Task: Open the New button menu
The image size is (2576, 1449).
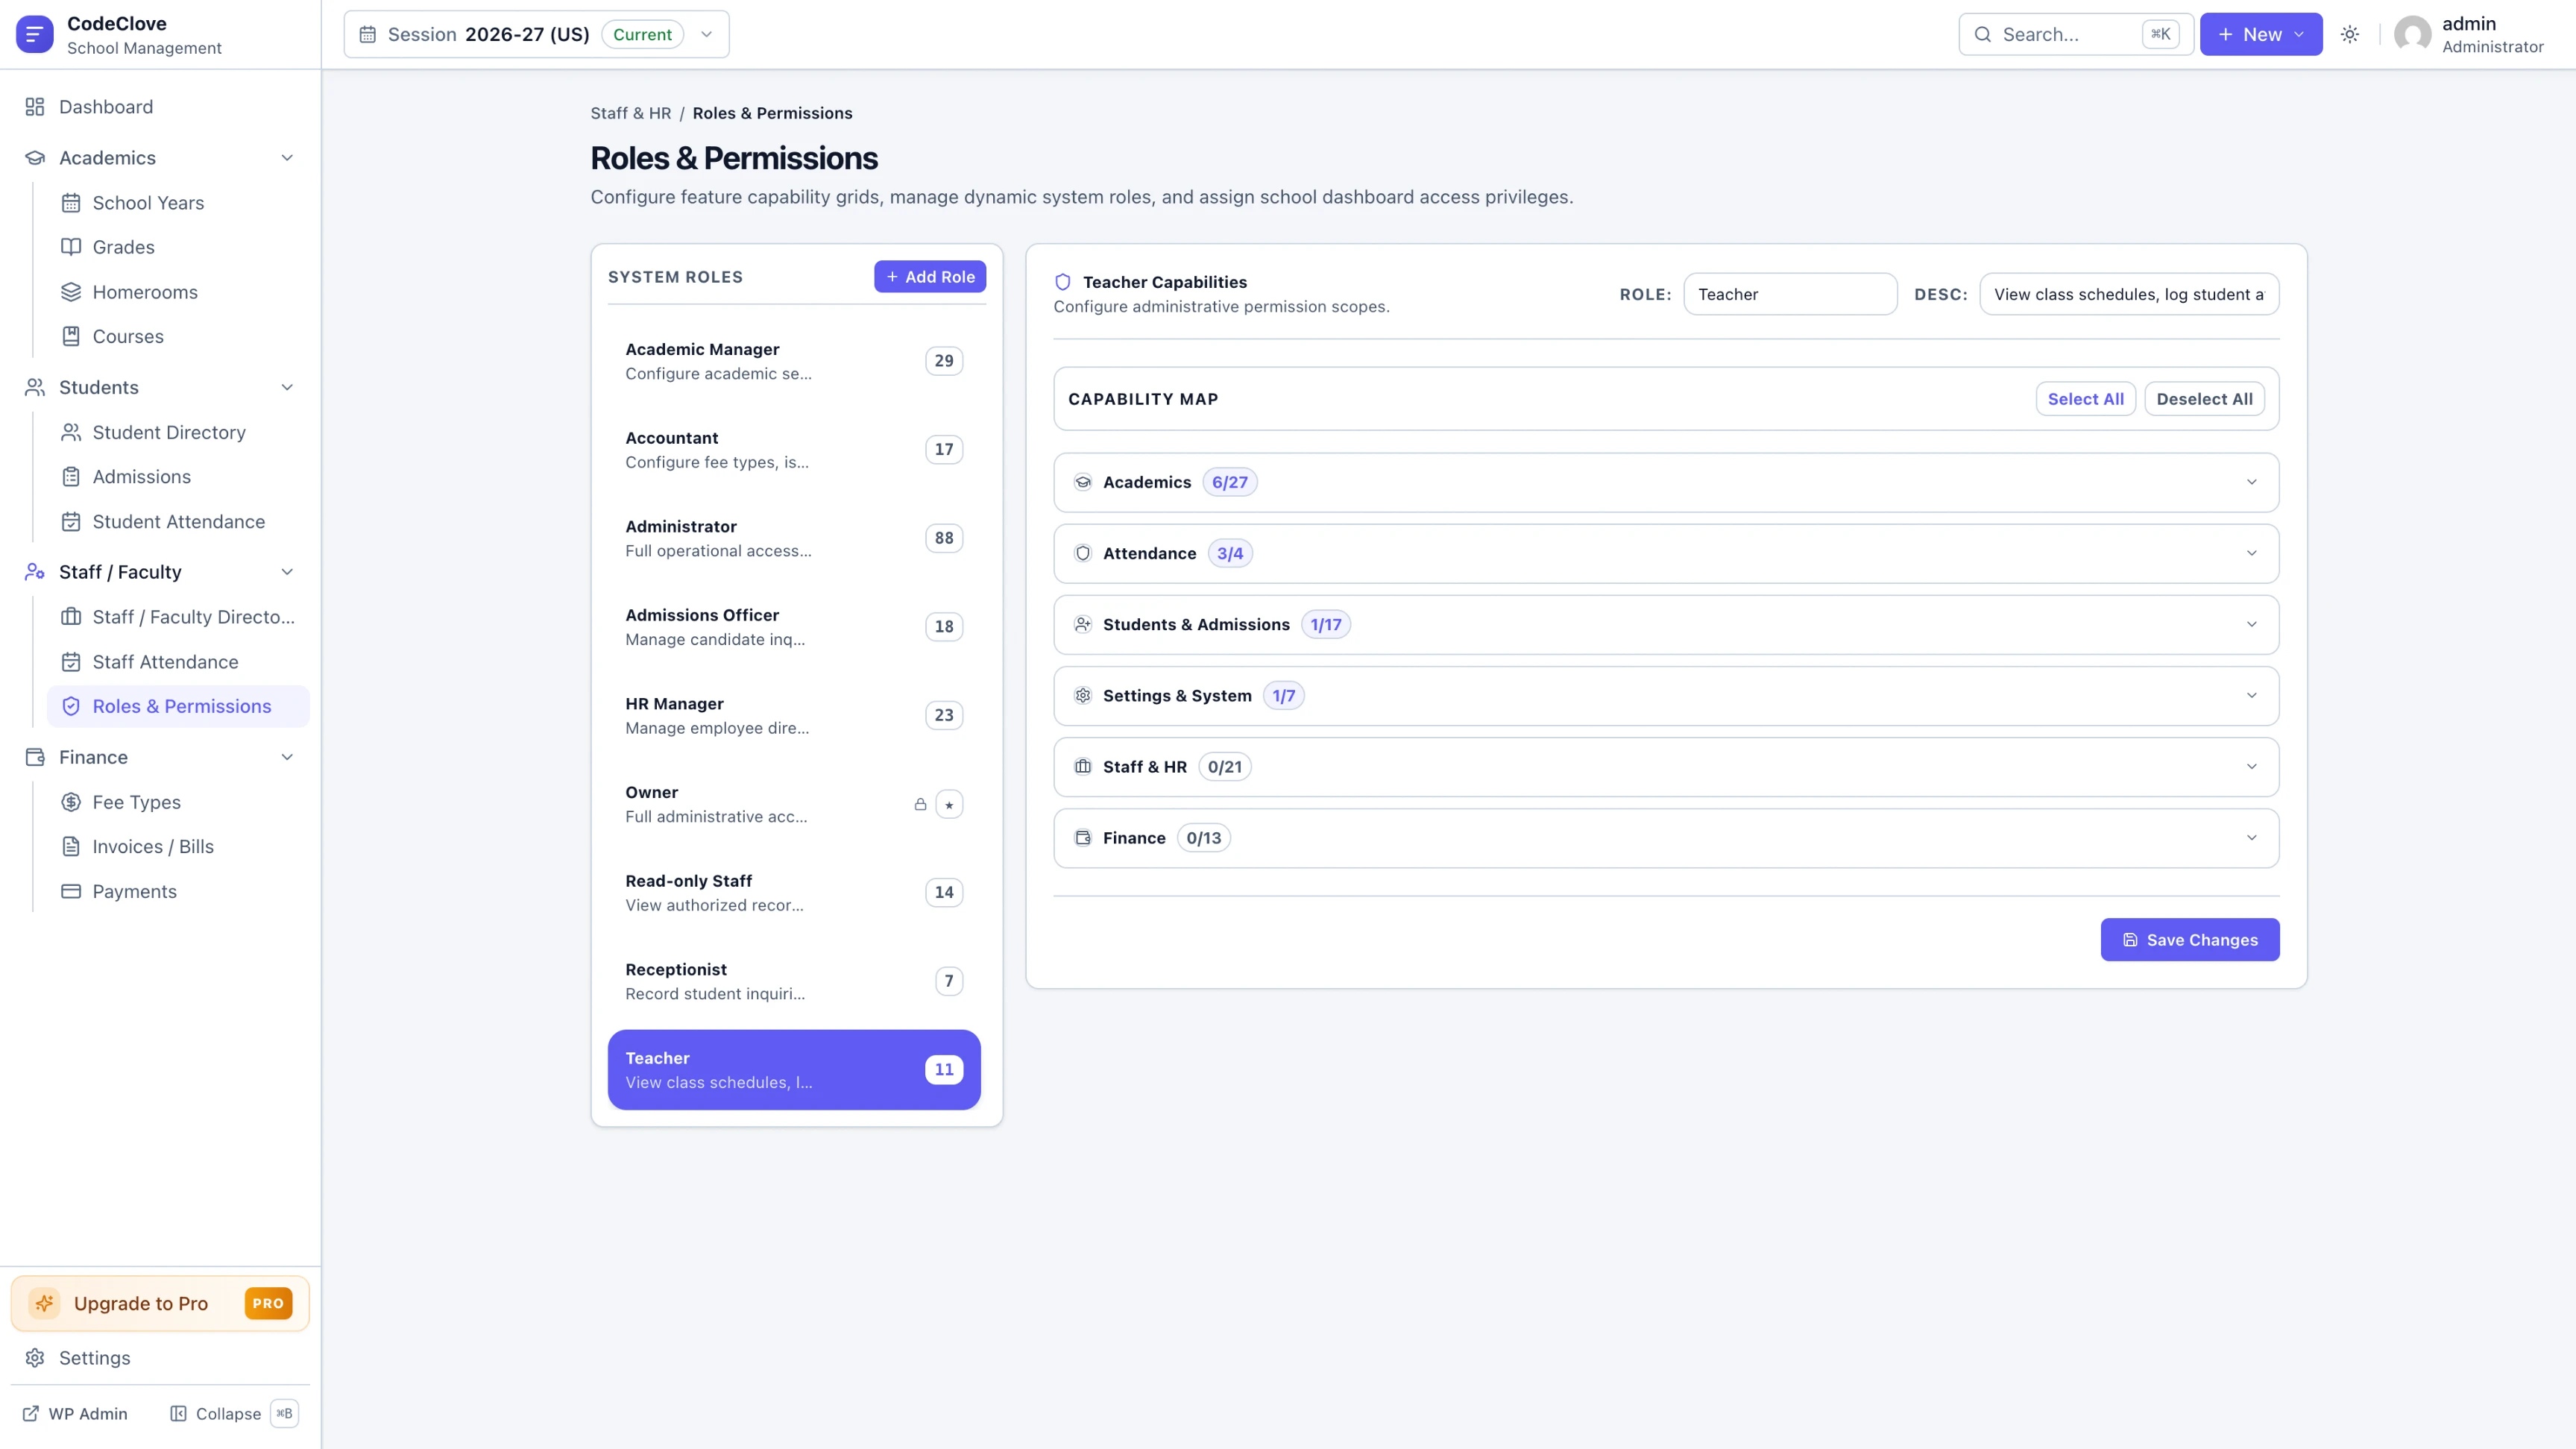Action: (2261, 34)
